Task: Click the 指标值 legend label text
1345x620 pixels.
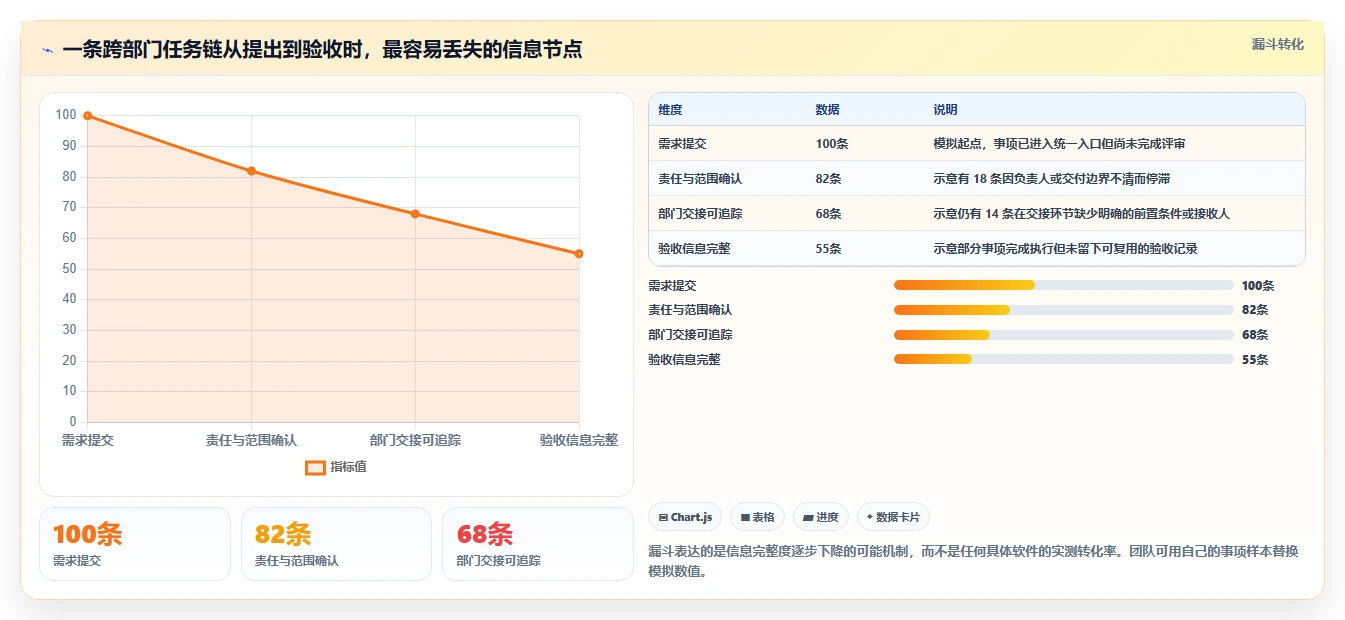Action: pos(349,467)
